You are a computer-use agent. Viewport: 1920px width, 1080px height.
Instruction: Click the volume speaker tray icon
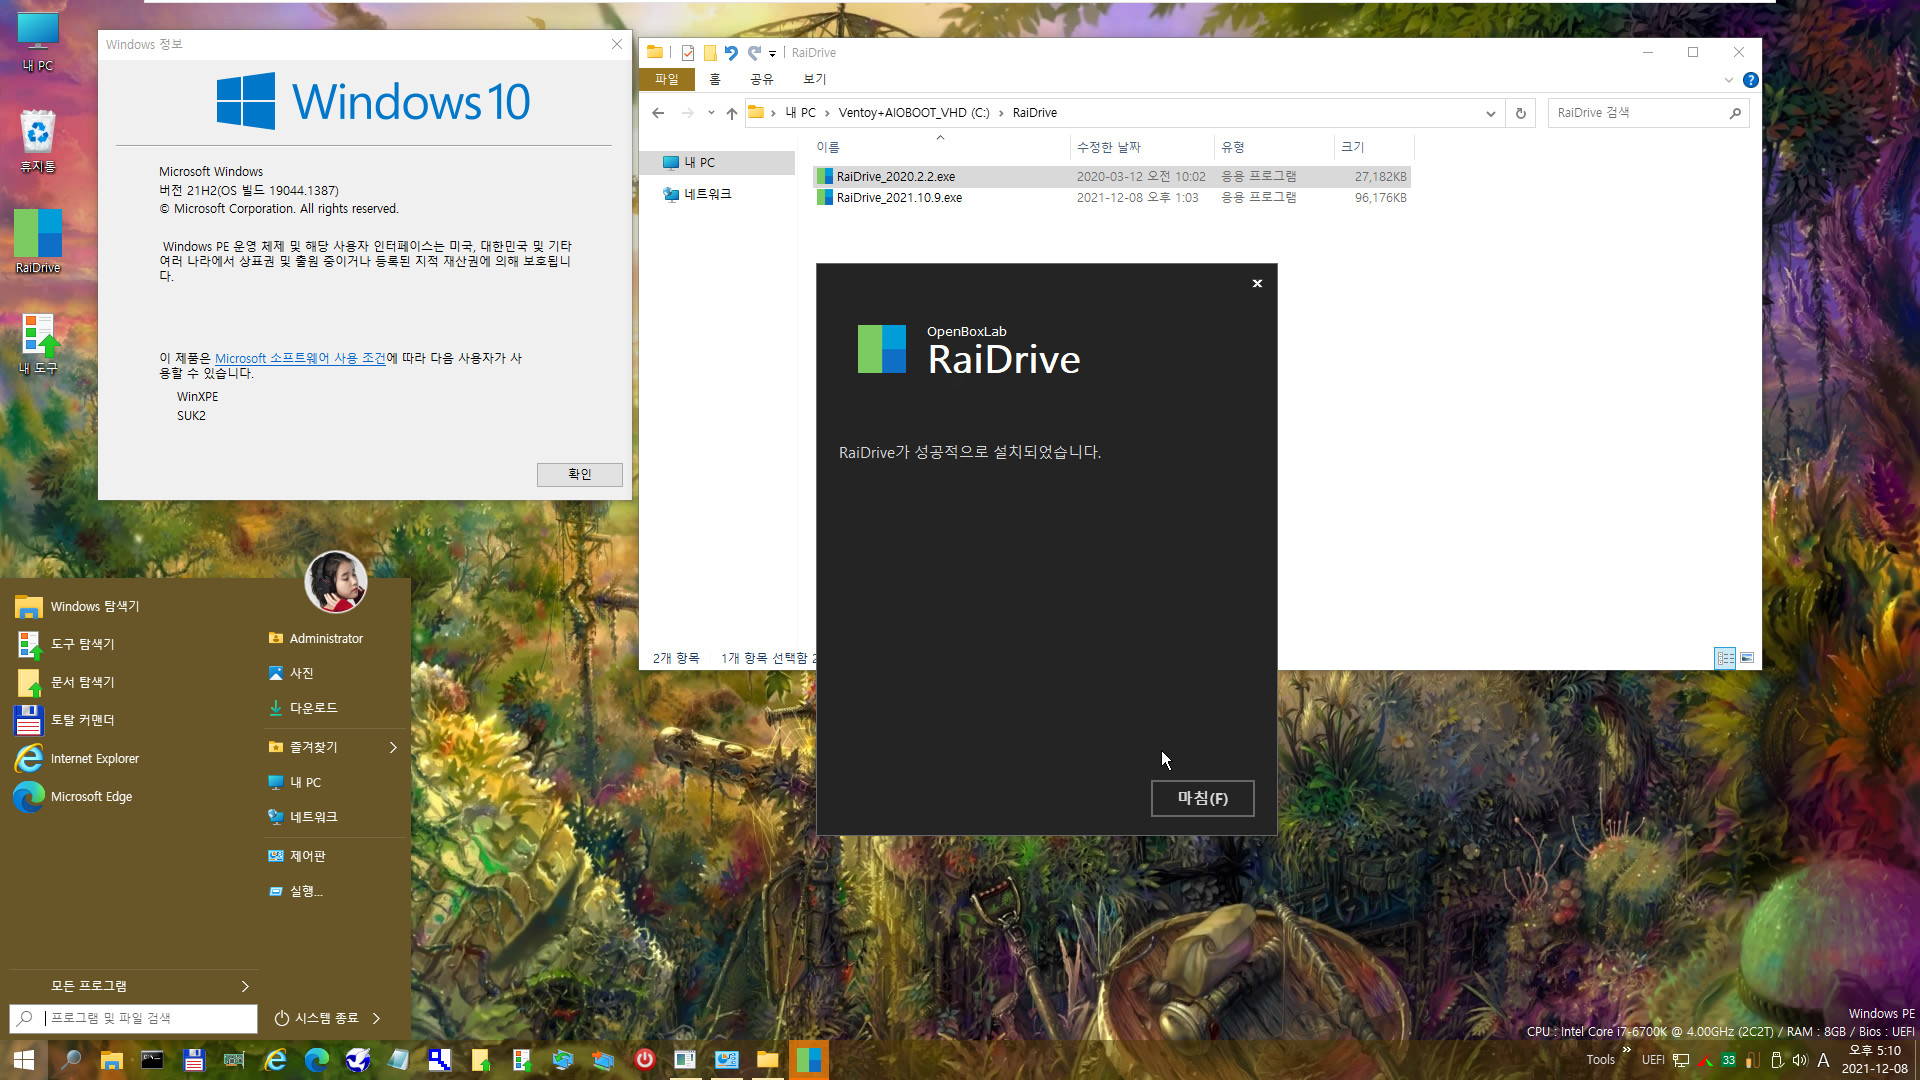pyautogui.click(x=1799, y=1060)
